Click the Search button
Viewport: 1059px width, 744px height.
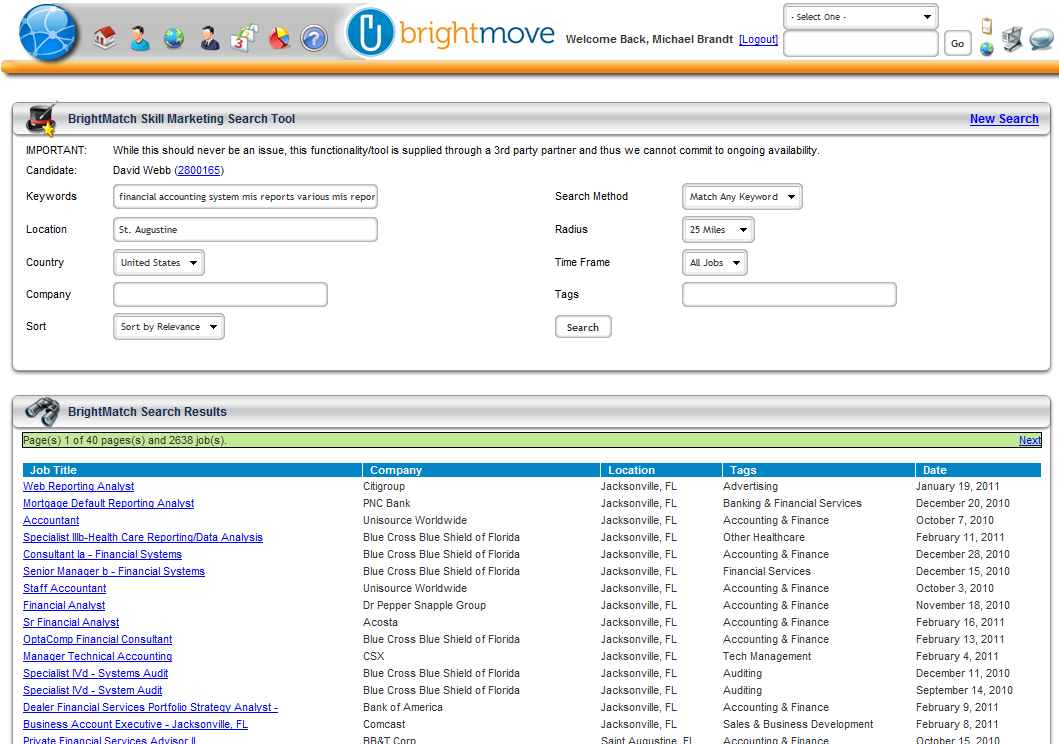click(583, 327)
